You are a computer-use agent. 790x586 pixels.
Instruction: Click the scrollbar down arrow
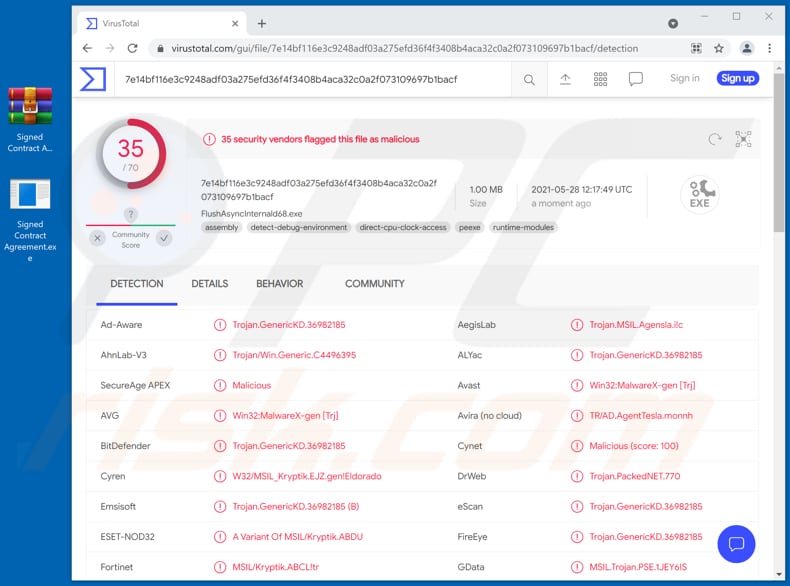click(779, 574)
